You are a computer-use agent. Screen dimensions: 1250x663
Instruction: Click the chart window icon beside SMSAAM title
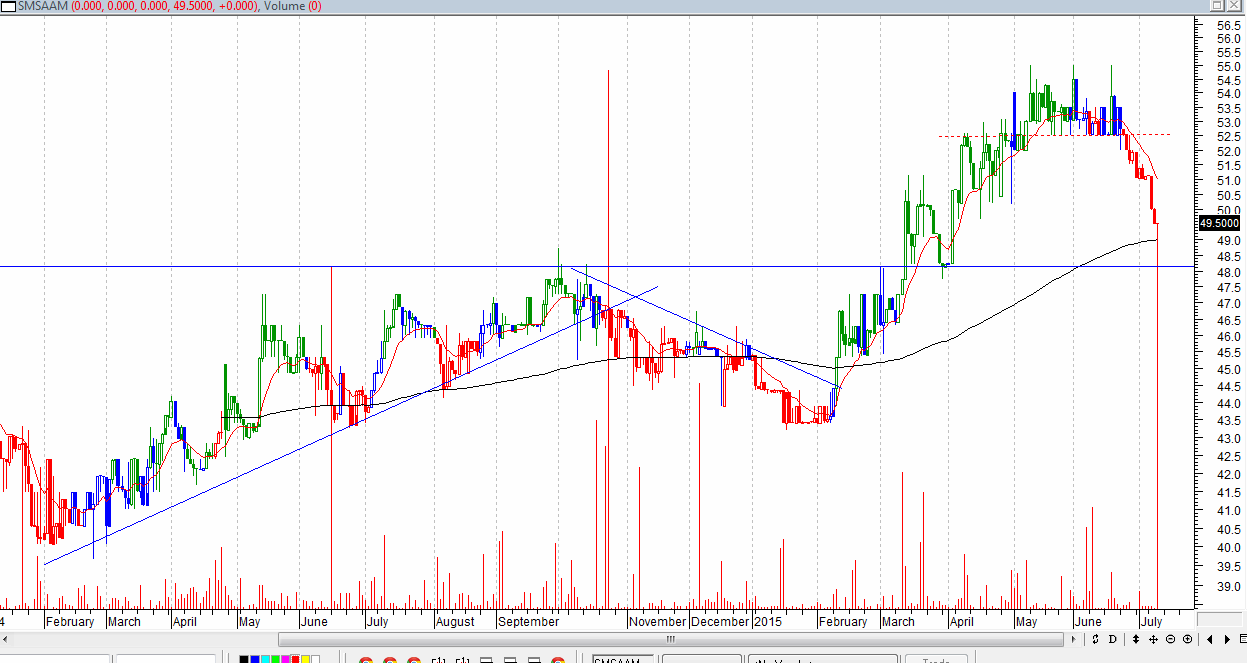click(8, 6)
